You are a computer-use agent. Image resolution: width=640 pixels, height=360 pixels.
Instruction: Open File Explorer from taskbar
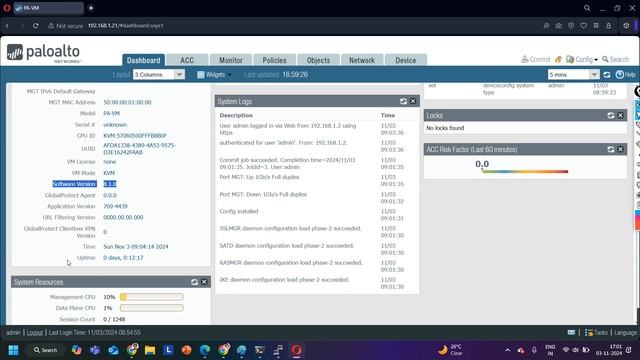point(150,350)
